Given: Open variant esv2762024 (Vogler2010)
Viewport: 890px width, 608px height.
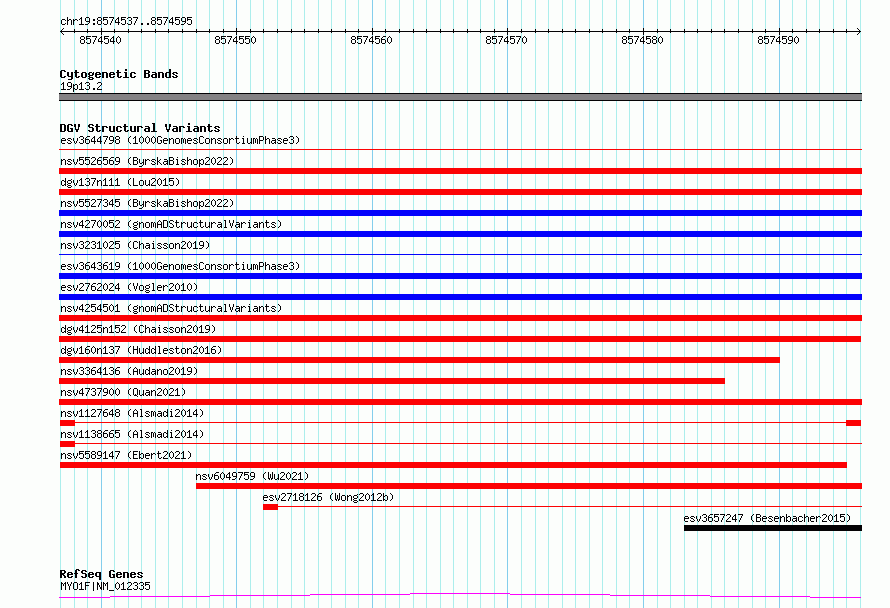Looking at the screenshot, I should click(129, 287).
